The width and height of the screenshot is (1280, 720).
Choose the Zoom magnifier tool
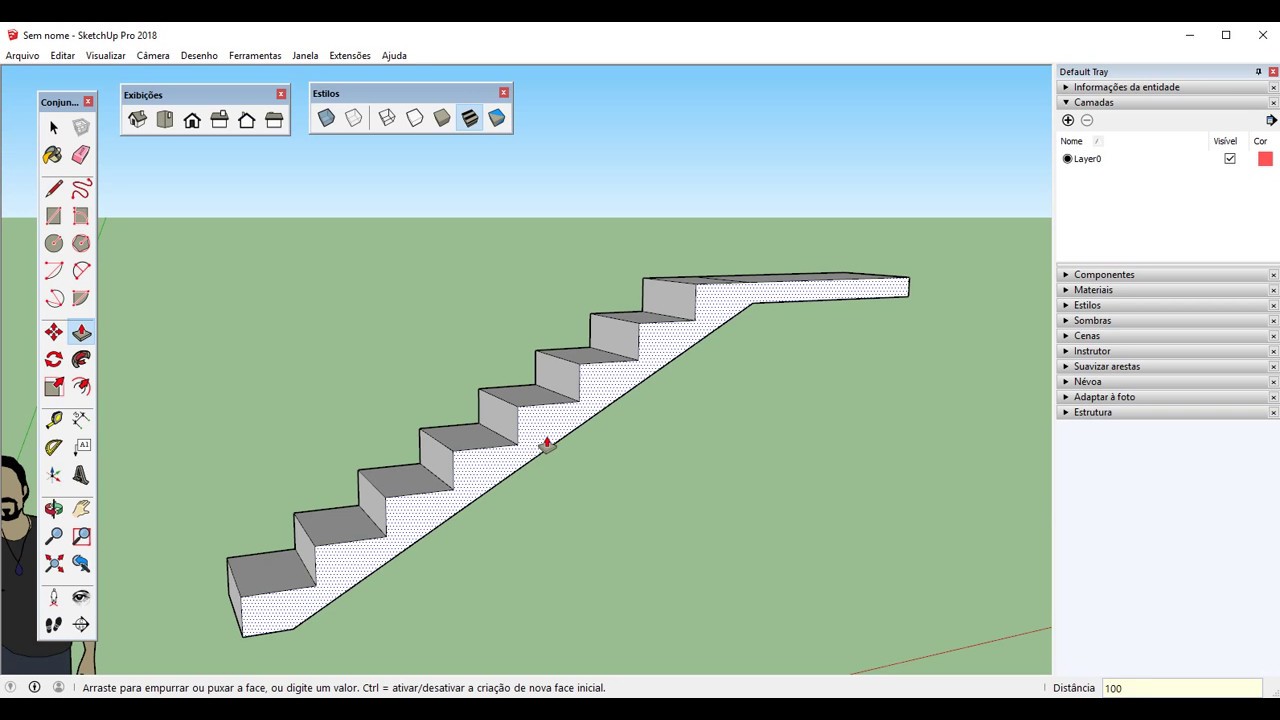54,536
